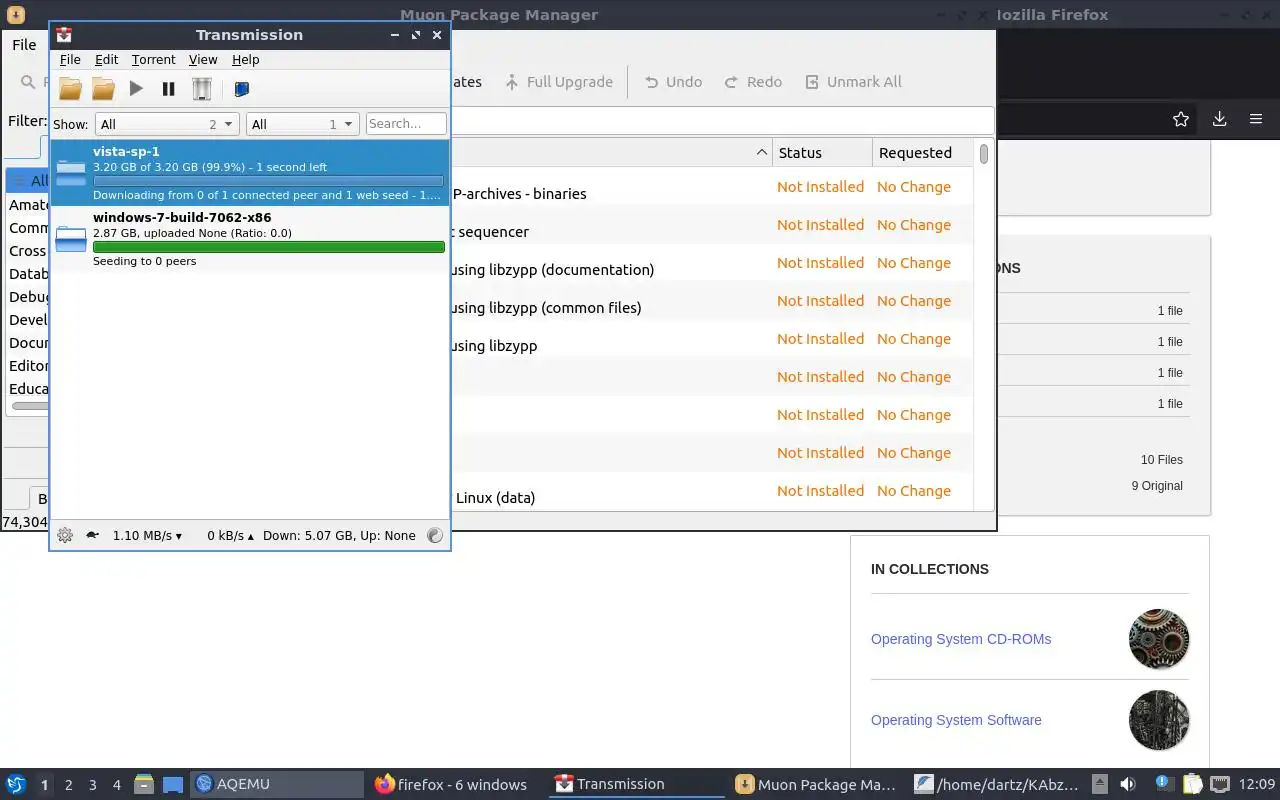Click Full Upgrade in Muon toolbar

[558, 82]
